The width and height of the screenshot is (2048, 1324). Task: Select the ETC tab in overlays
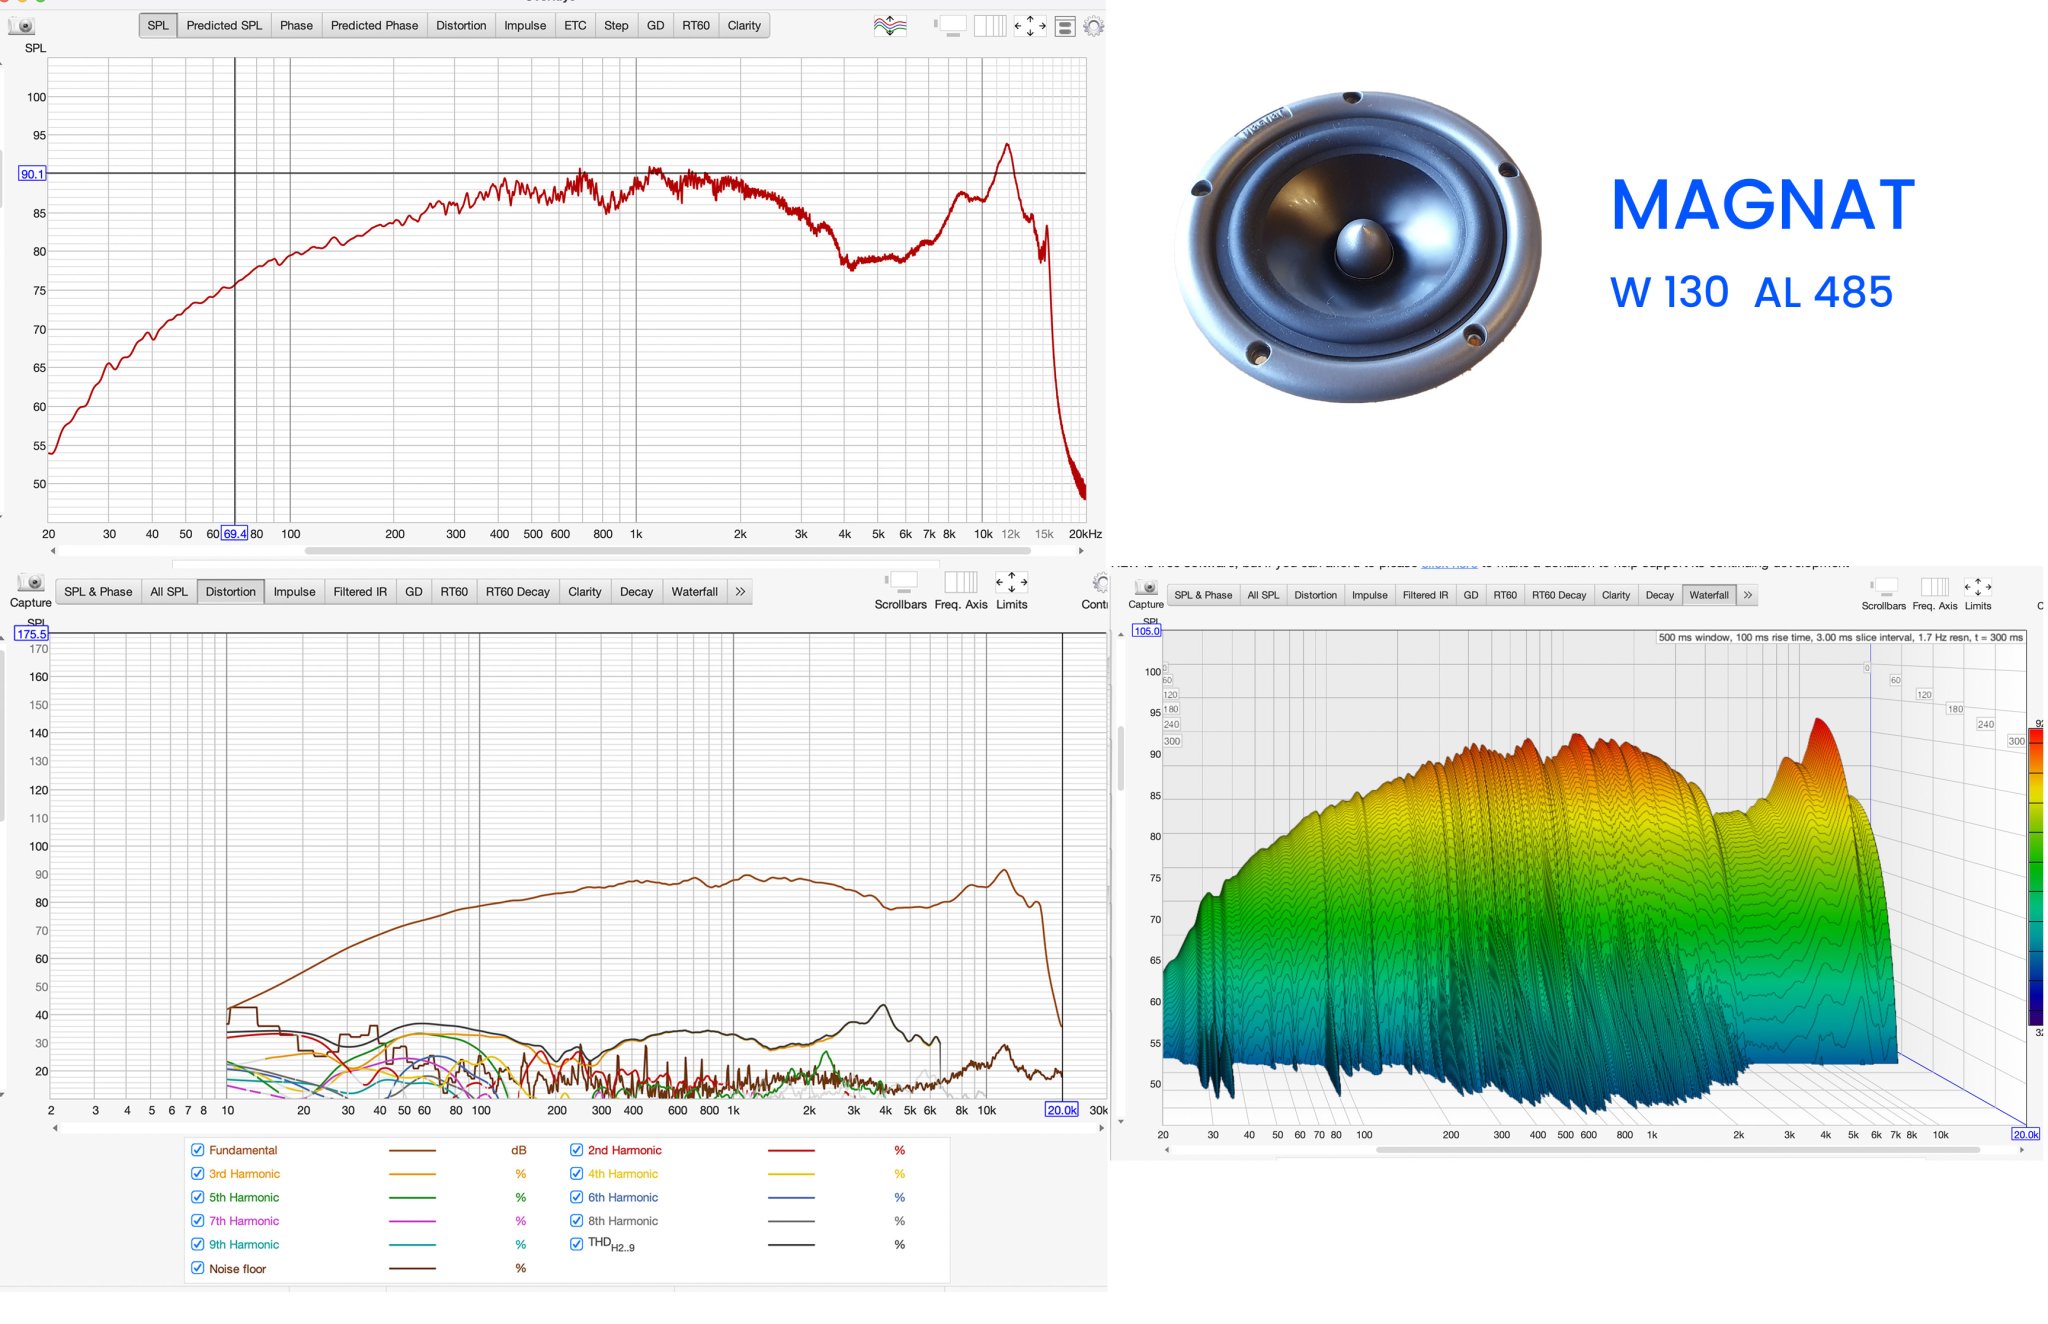[x=575, y=26]
